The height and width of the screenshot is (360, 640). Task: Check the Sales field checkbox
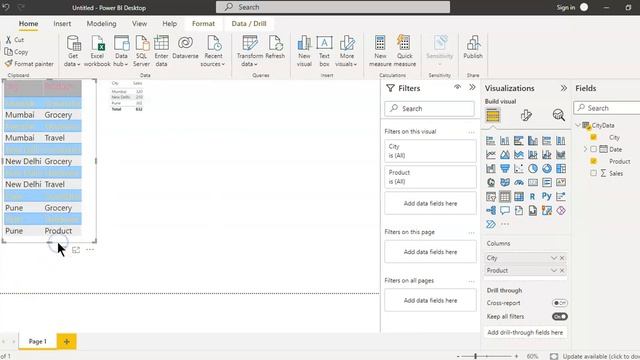(x=593, y=173)
